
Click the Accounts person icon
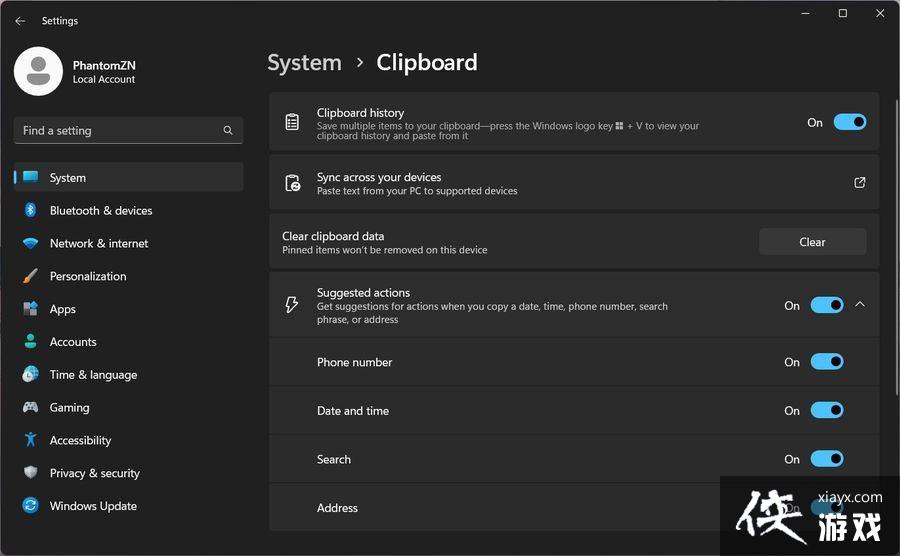click(x=30, y=341)
